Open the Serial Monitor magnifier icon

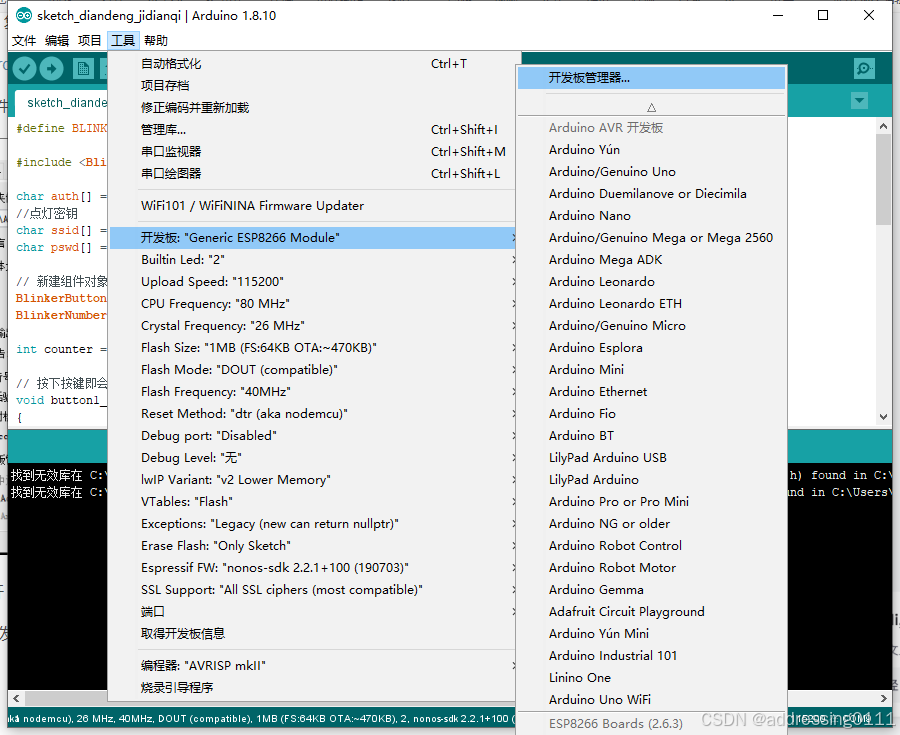pyautogui.click(x=864, y=69)
